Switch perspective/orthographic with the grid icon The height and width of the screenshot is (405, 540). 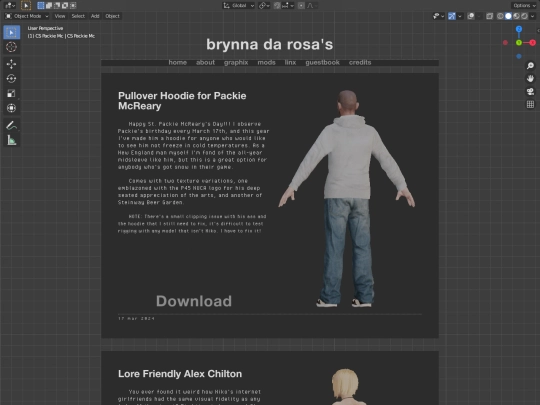click(530, 104)
